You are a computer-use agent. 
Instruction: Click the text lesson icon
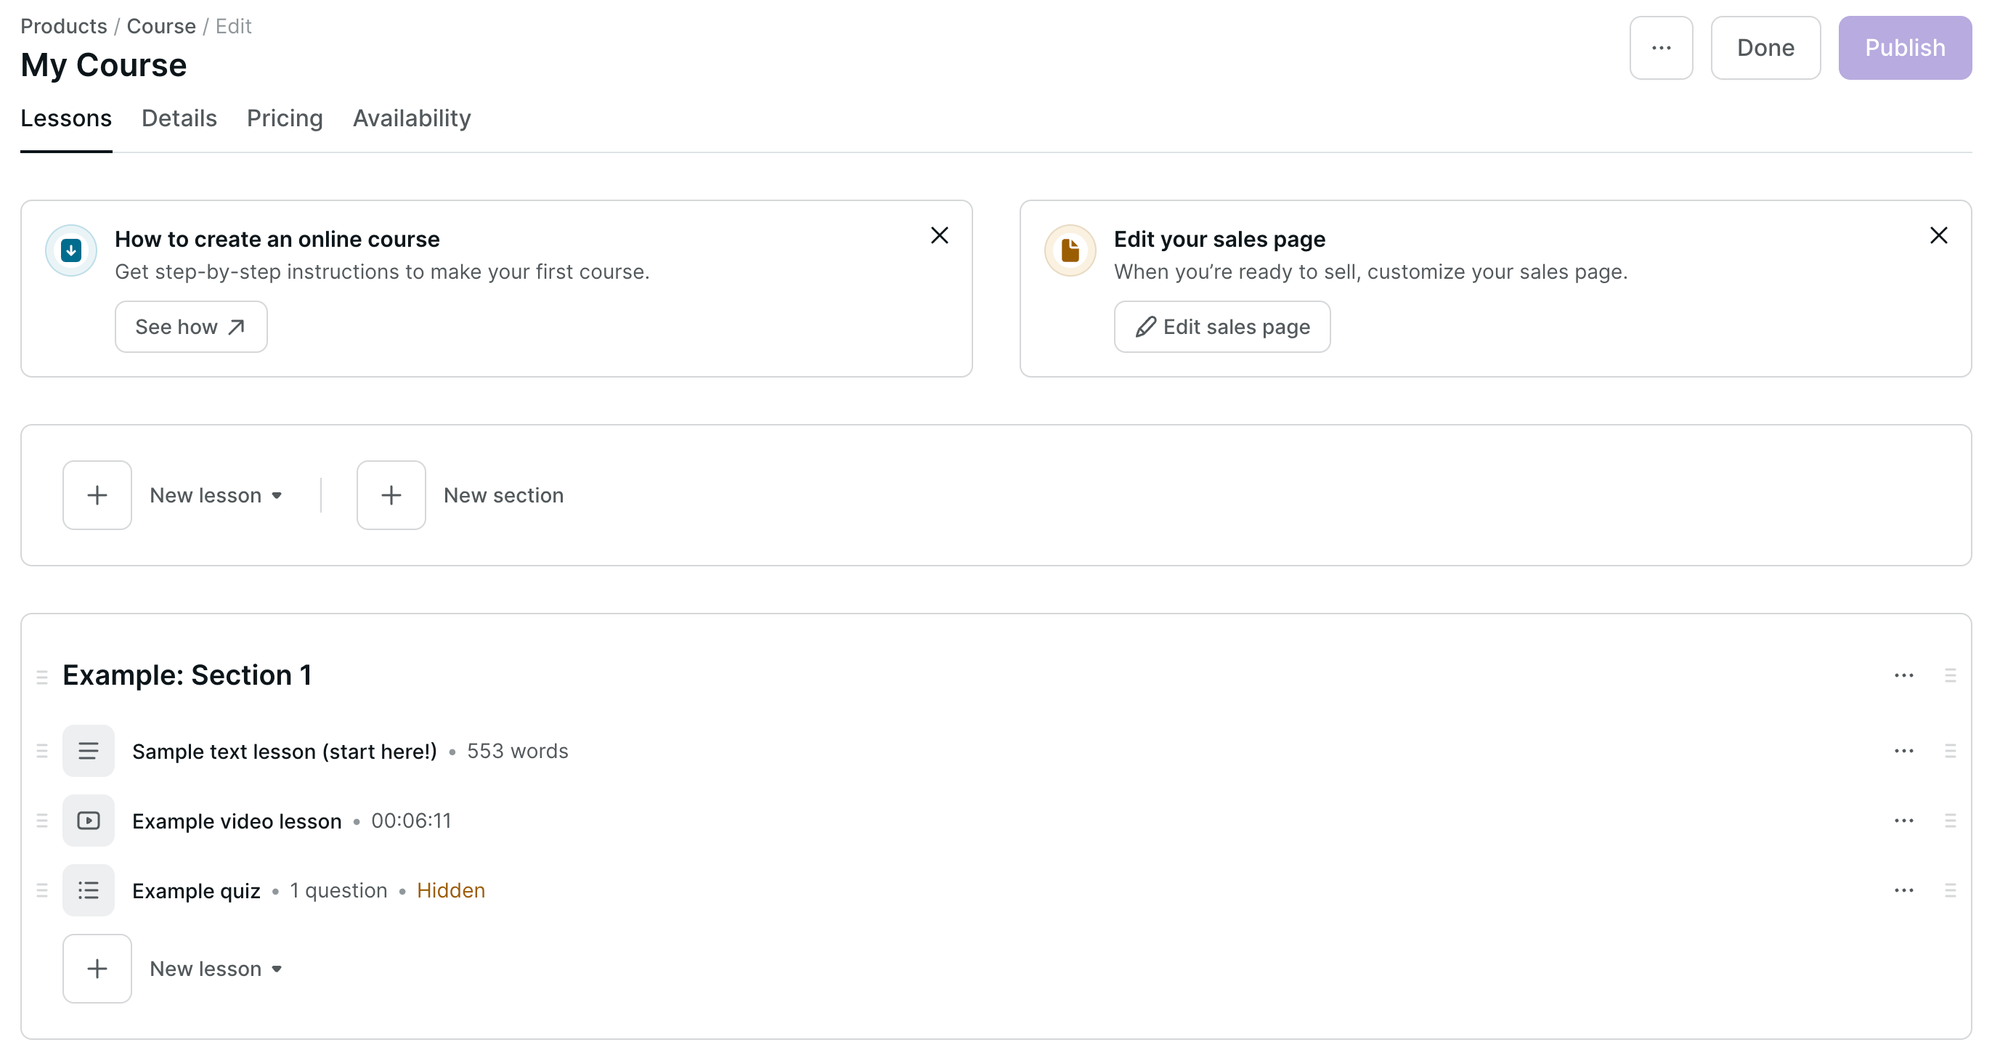point(88,751)
